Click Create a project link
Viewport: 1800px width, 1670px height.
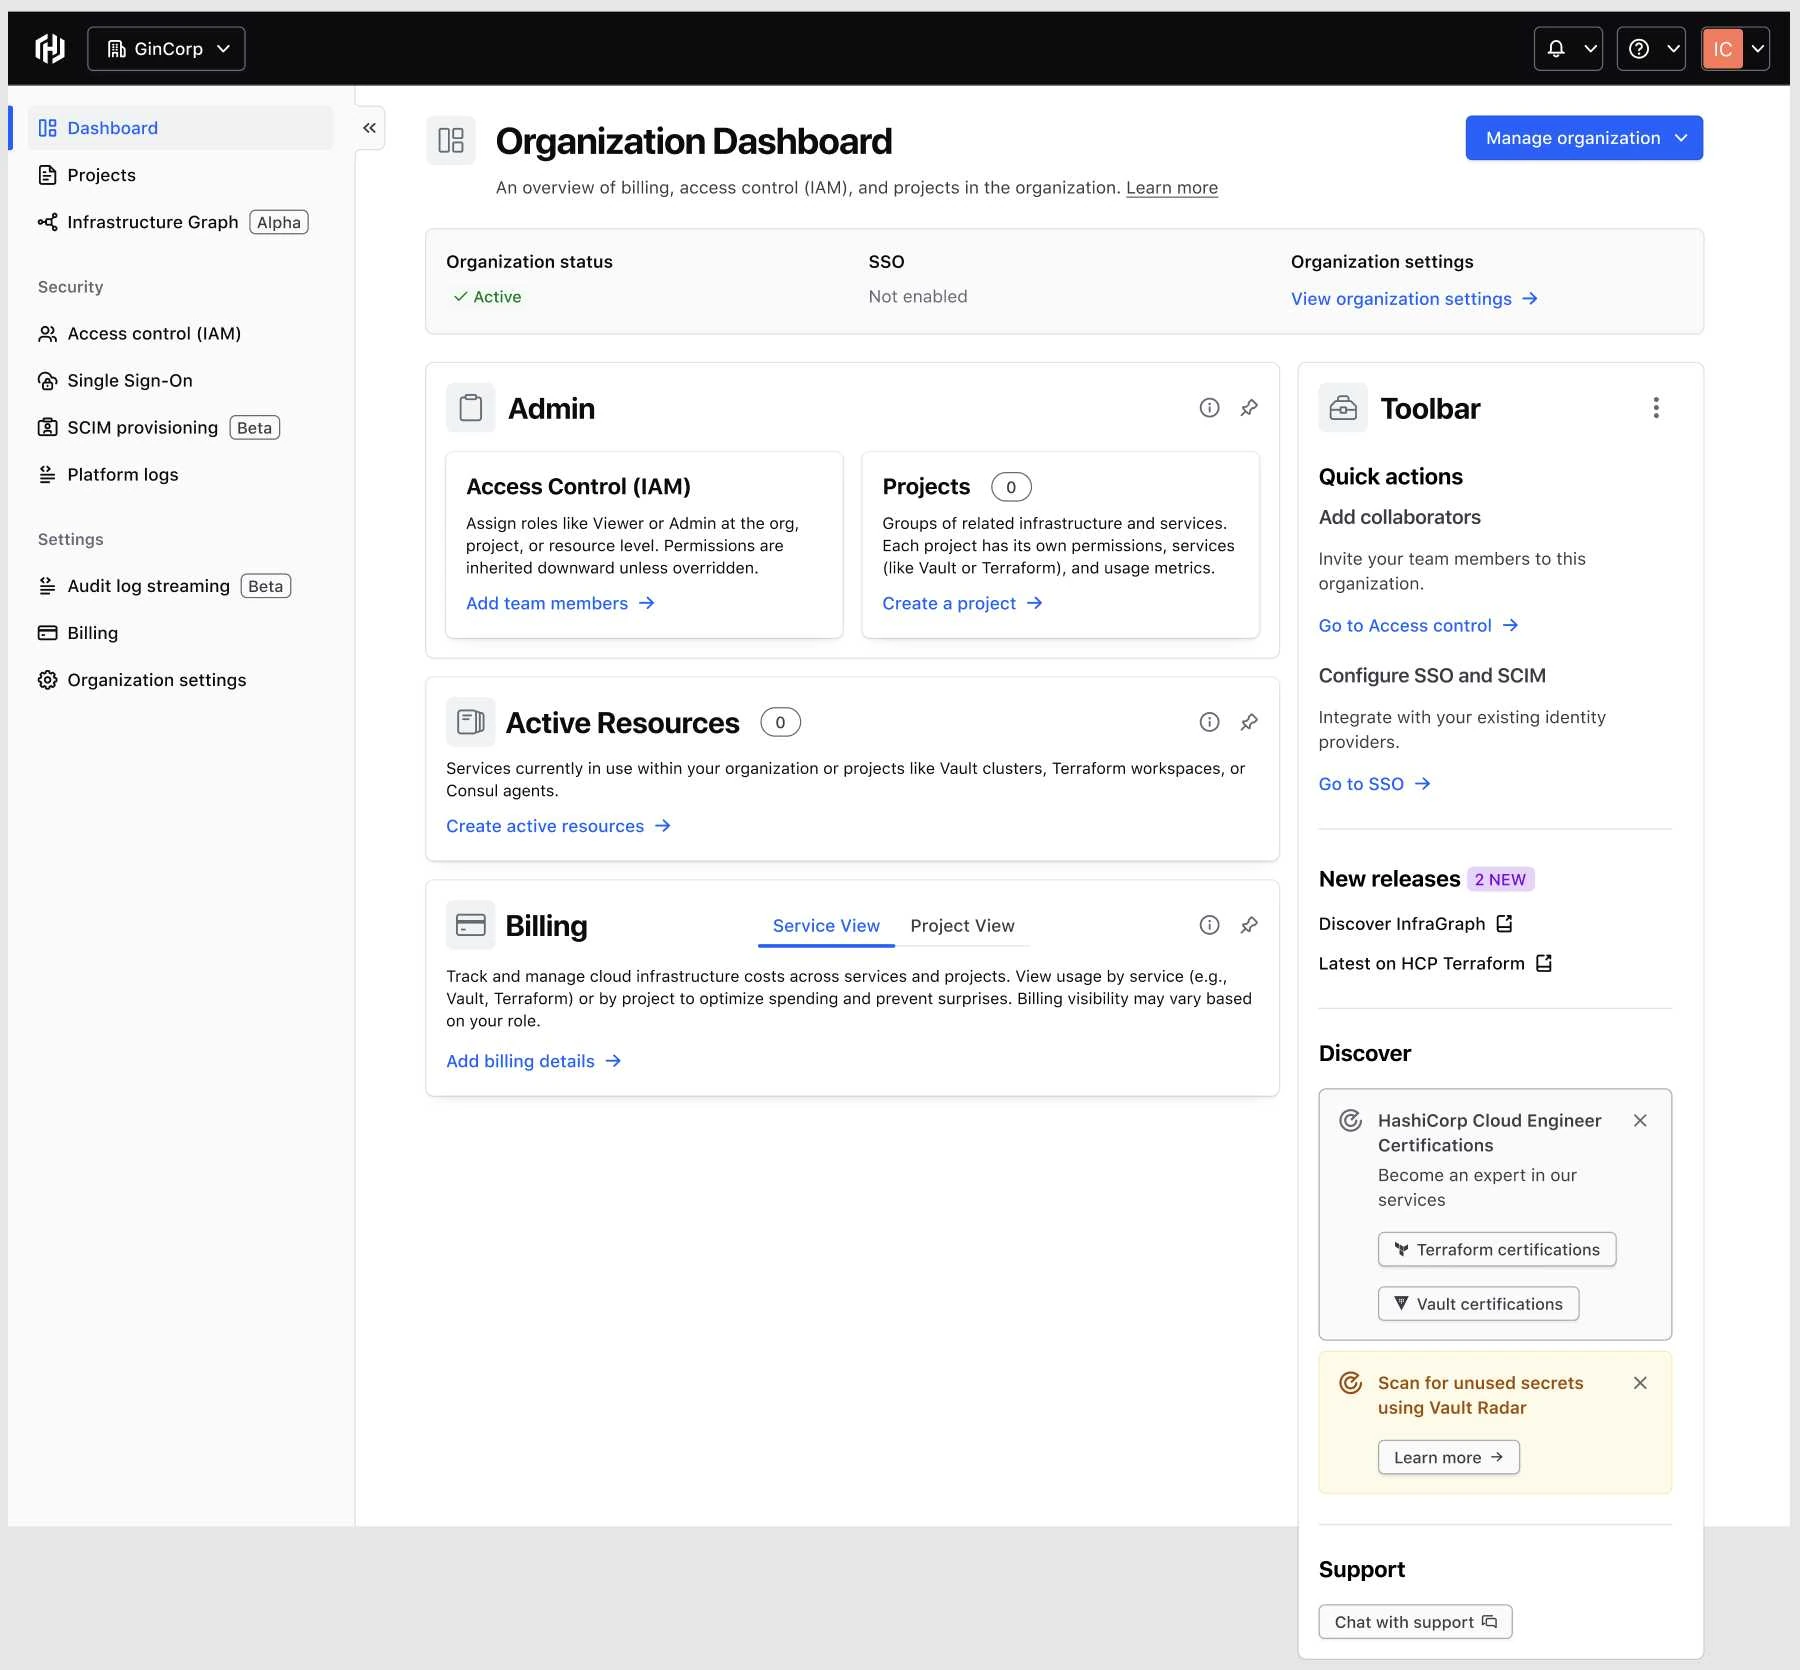[x=962, y=603]
